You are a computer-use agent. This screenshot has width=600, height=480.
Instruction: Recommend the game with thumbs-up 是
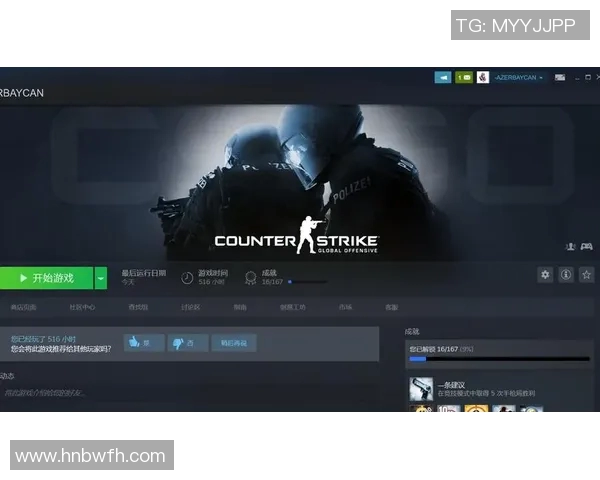coord(144,343)
